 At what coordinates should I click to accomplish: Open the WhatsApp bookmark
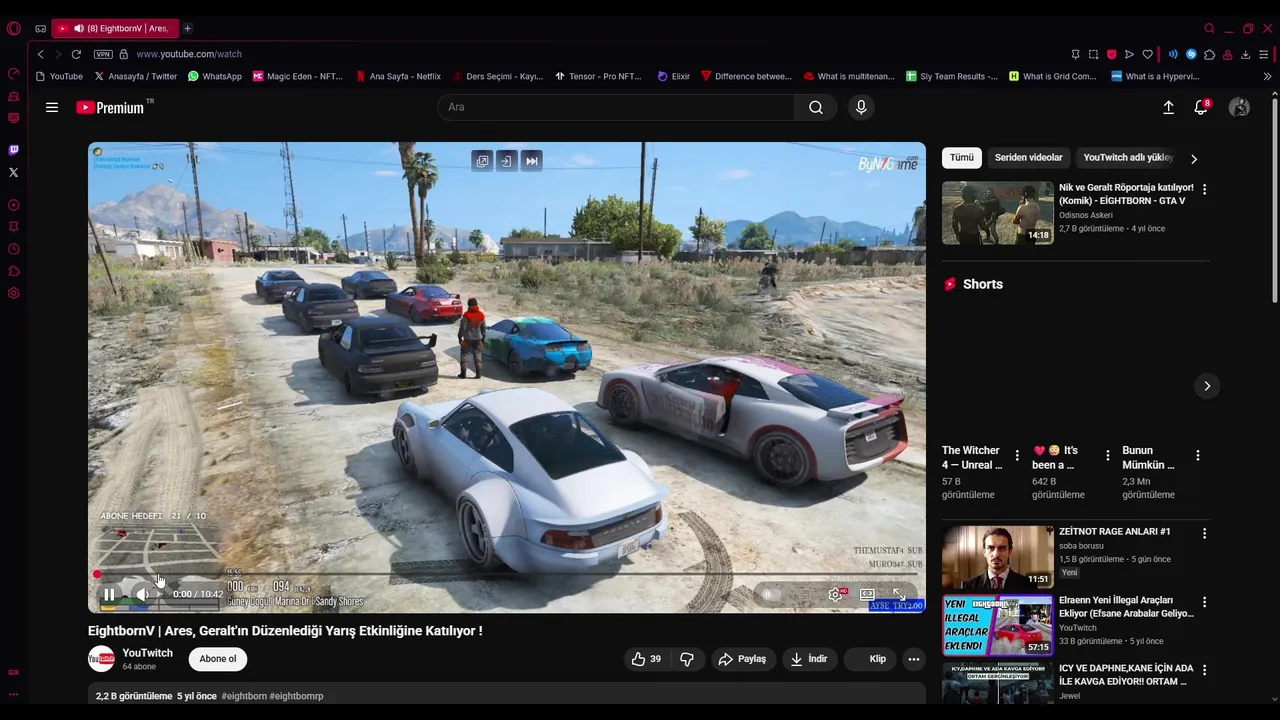[x=214, y=76]
